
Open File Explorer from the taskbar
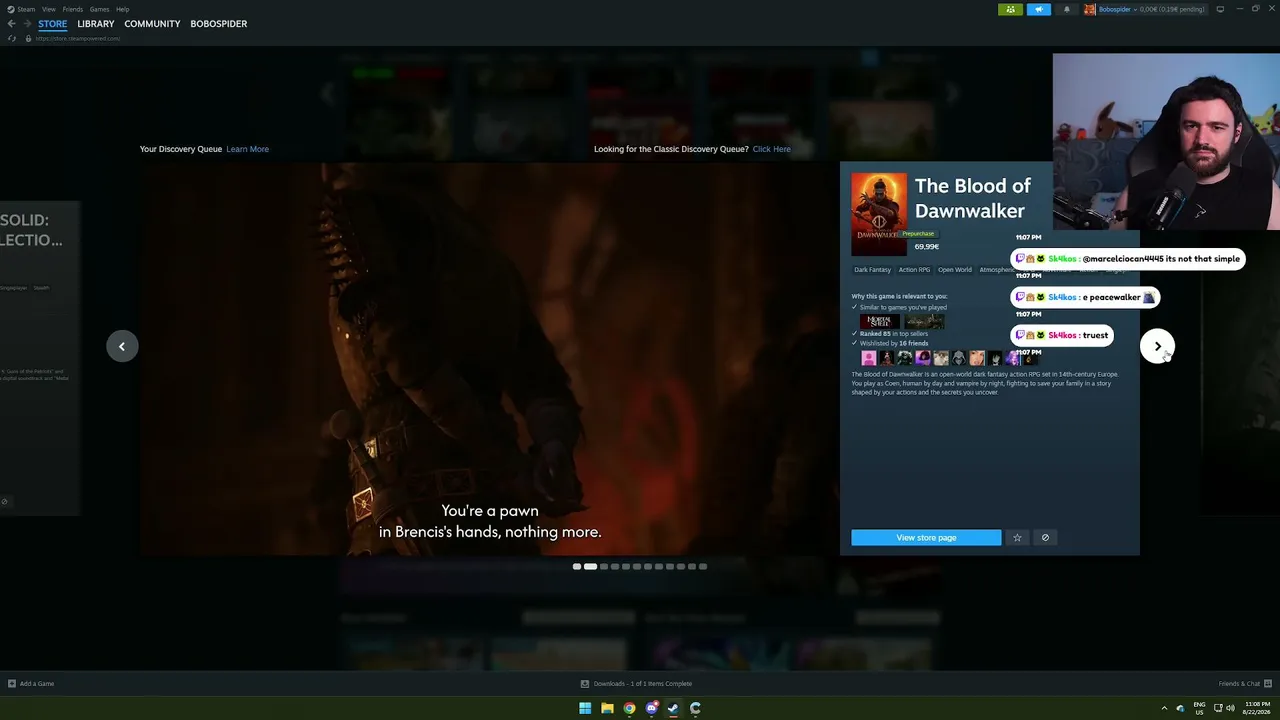point(607,708)
